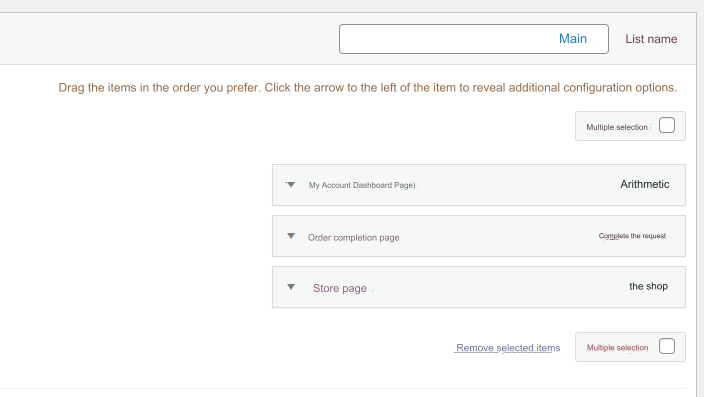Click the List name label

click(x=651, y=39)
